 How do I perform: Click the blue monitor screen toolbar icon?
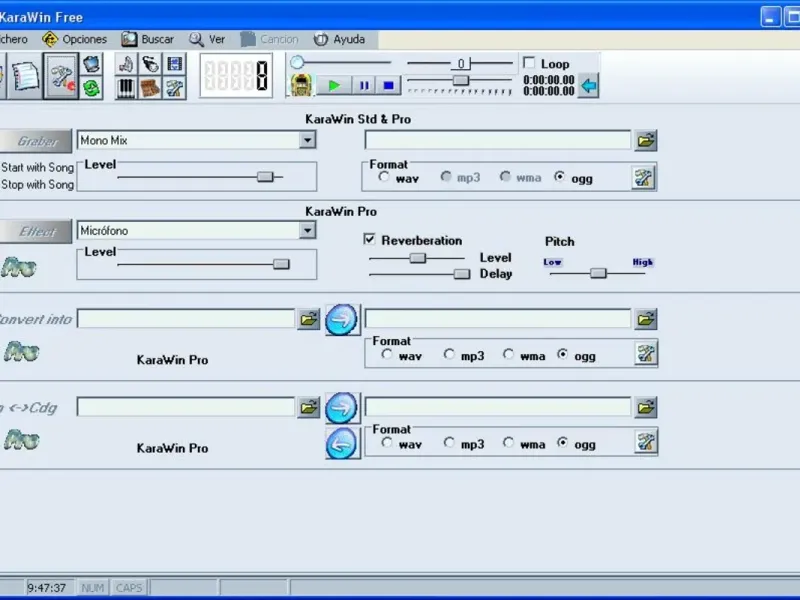click(92, 64)
